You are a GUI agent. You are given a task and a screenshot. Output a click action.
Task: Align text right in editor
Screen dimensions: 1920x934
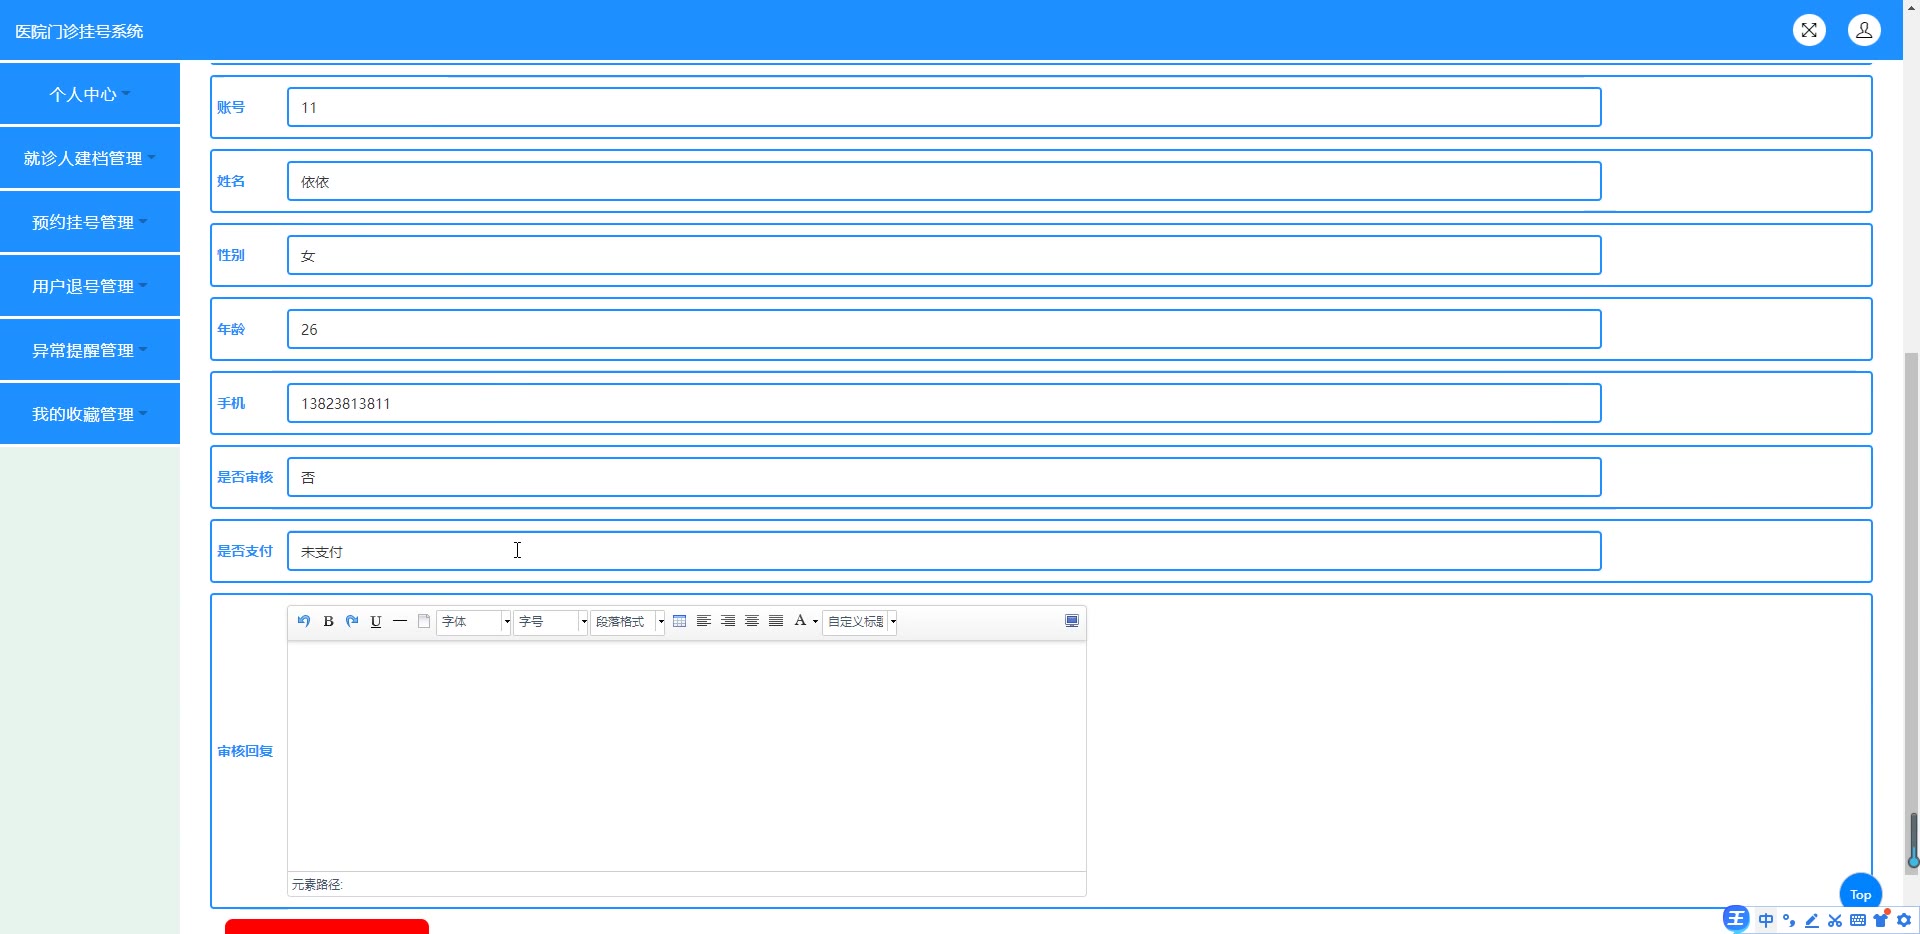tap(728, 621)
